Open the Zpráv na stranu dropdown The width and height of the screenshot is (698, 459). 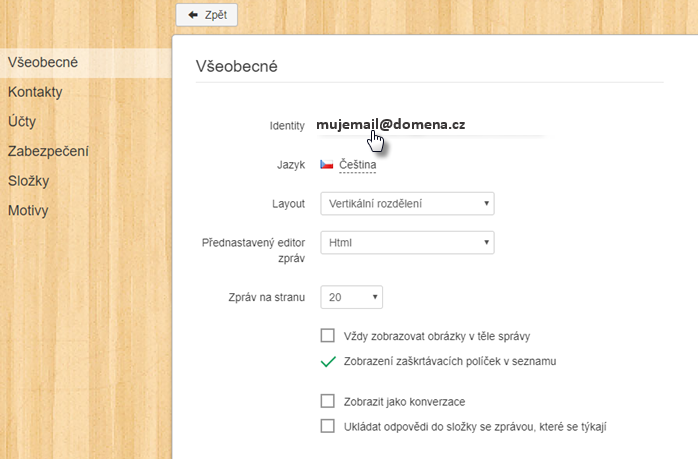(352, 297)
